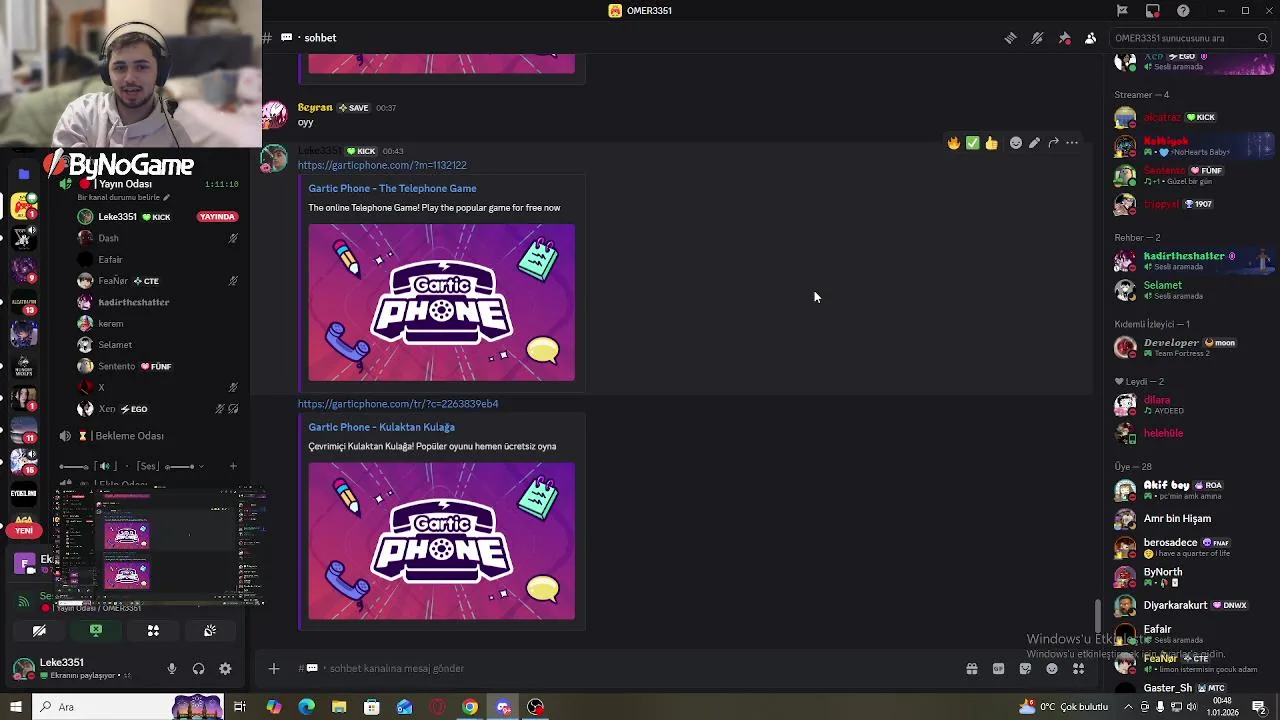Open the gift icon in message bar

click(x=971, y=669)
